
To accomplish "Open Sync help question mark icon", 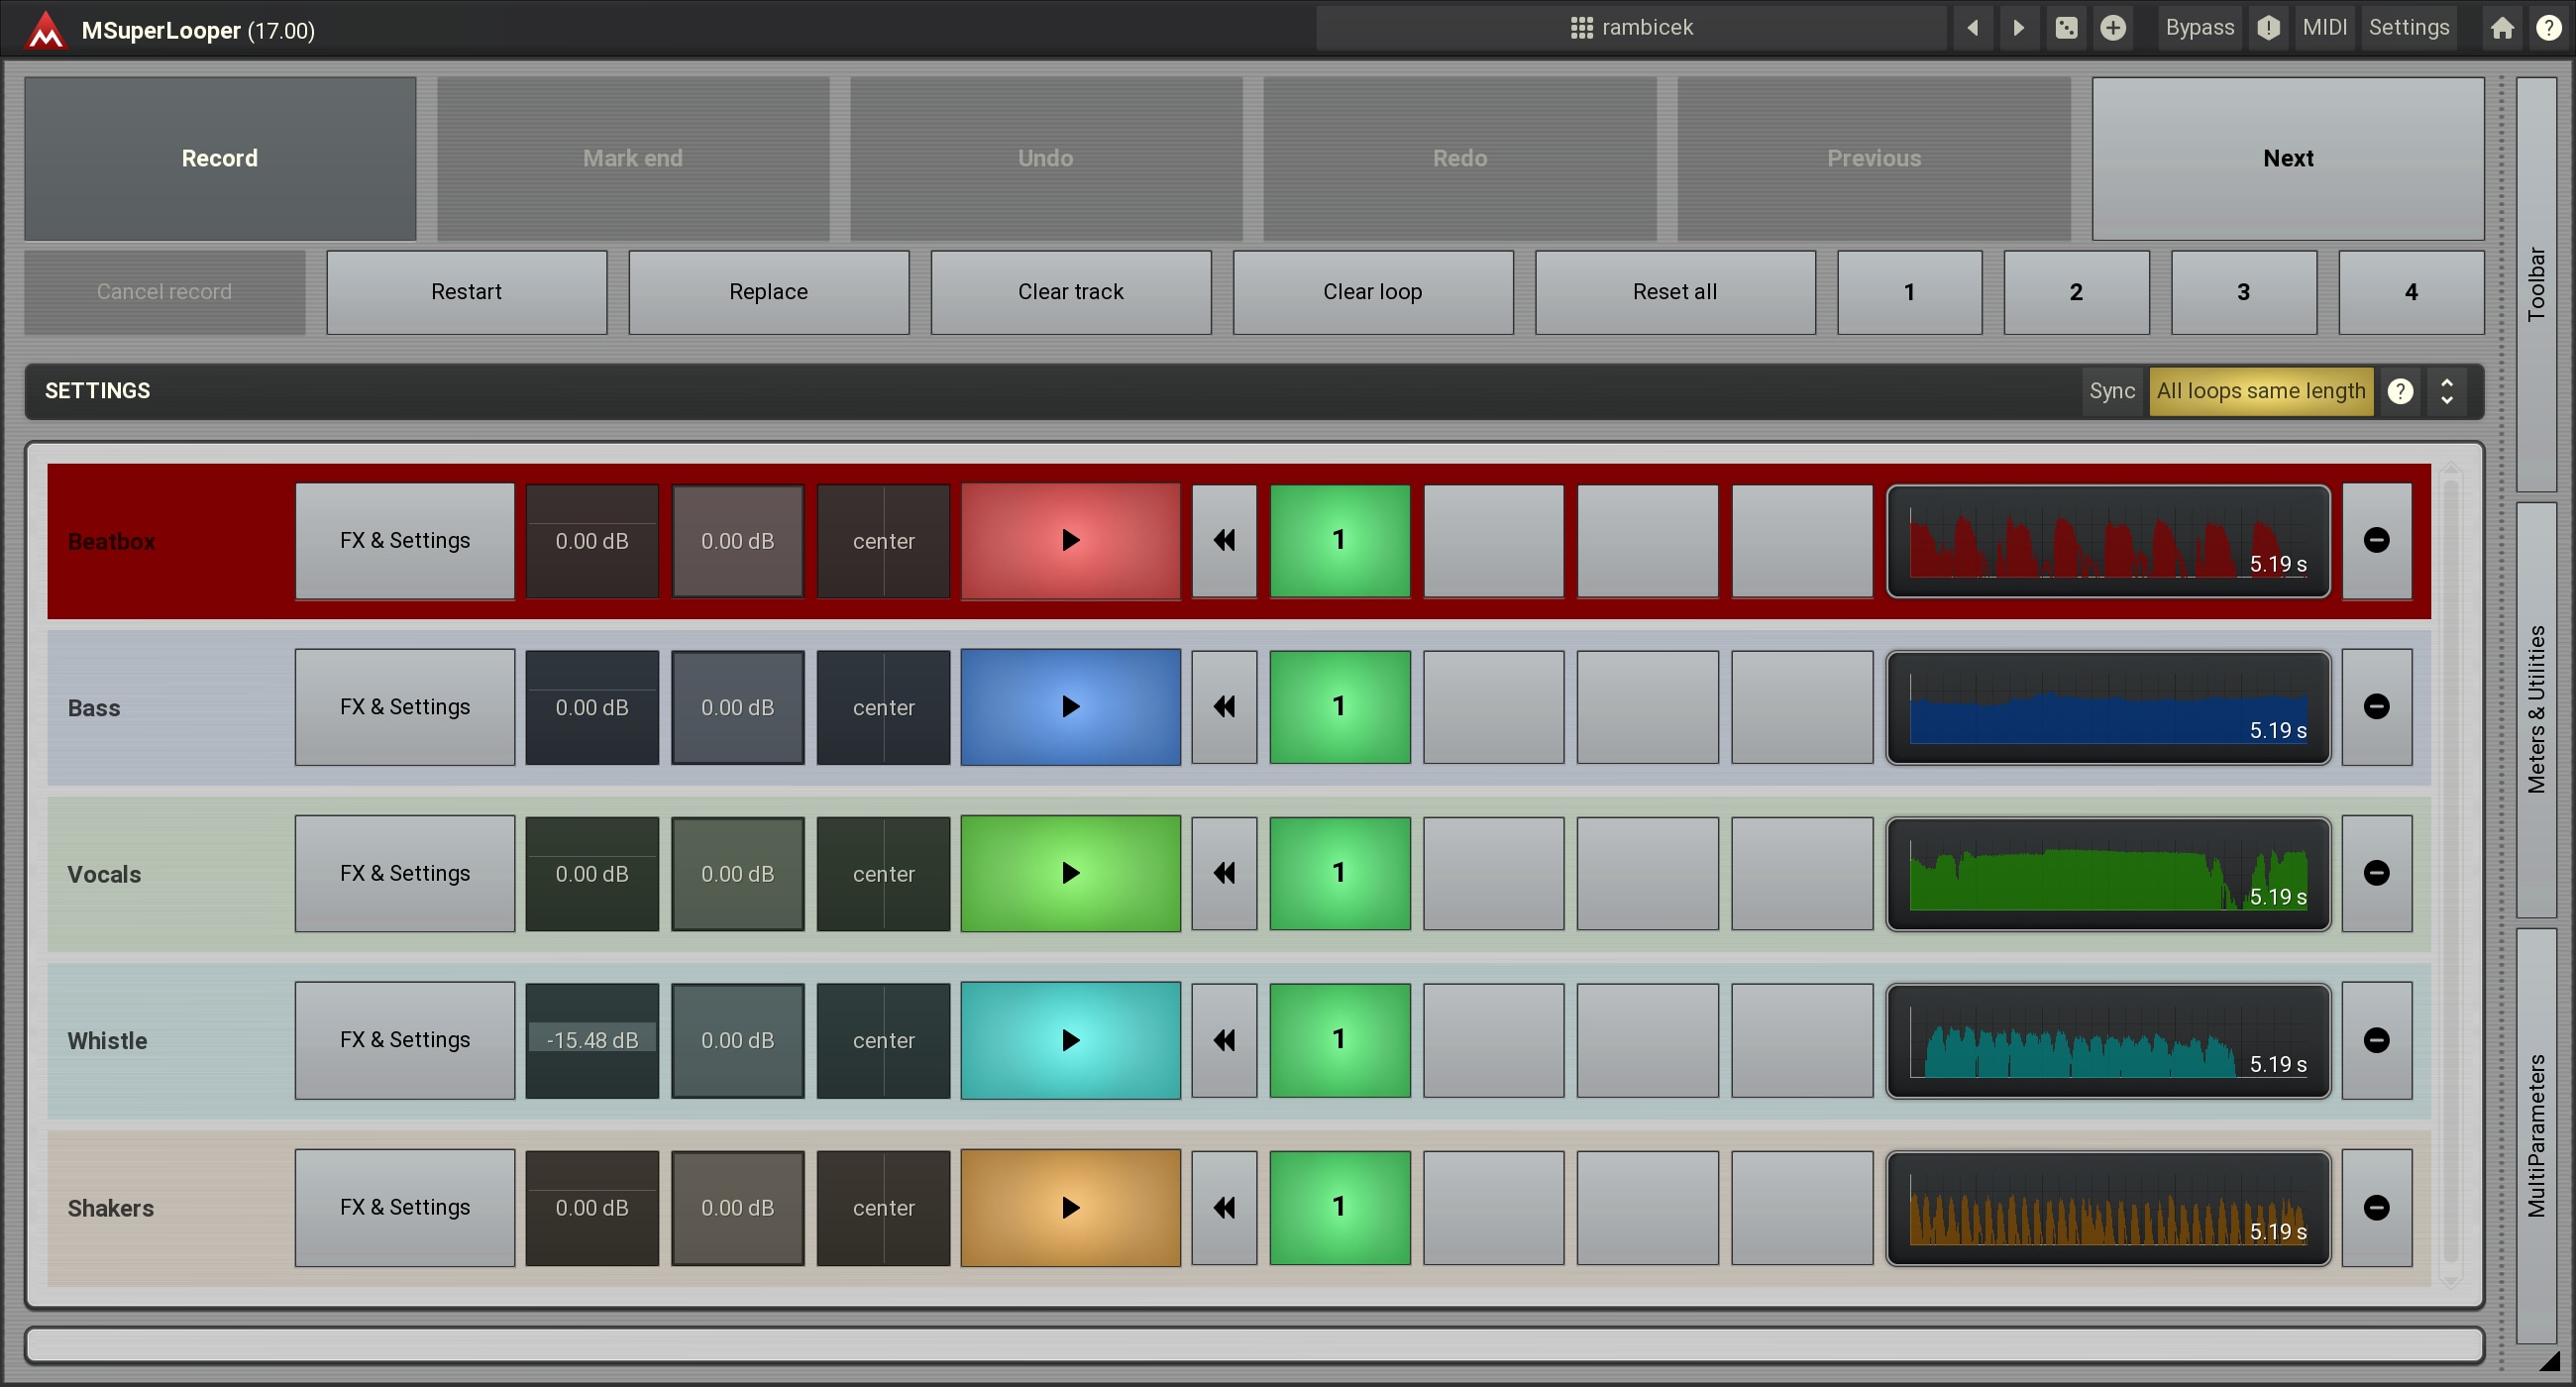I will [2400, 391].
